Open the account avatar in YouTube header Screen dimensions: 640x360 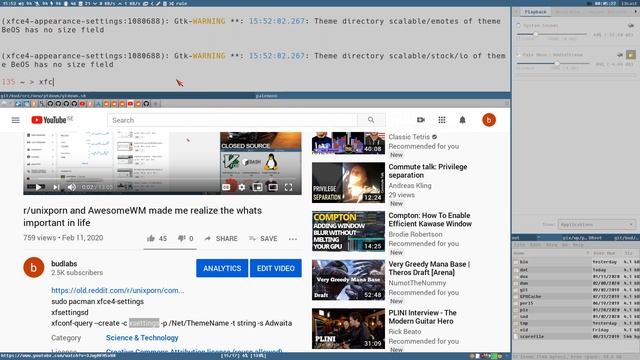tap(489, 120)
